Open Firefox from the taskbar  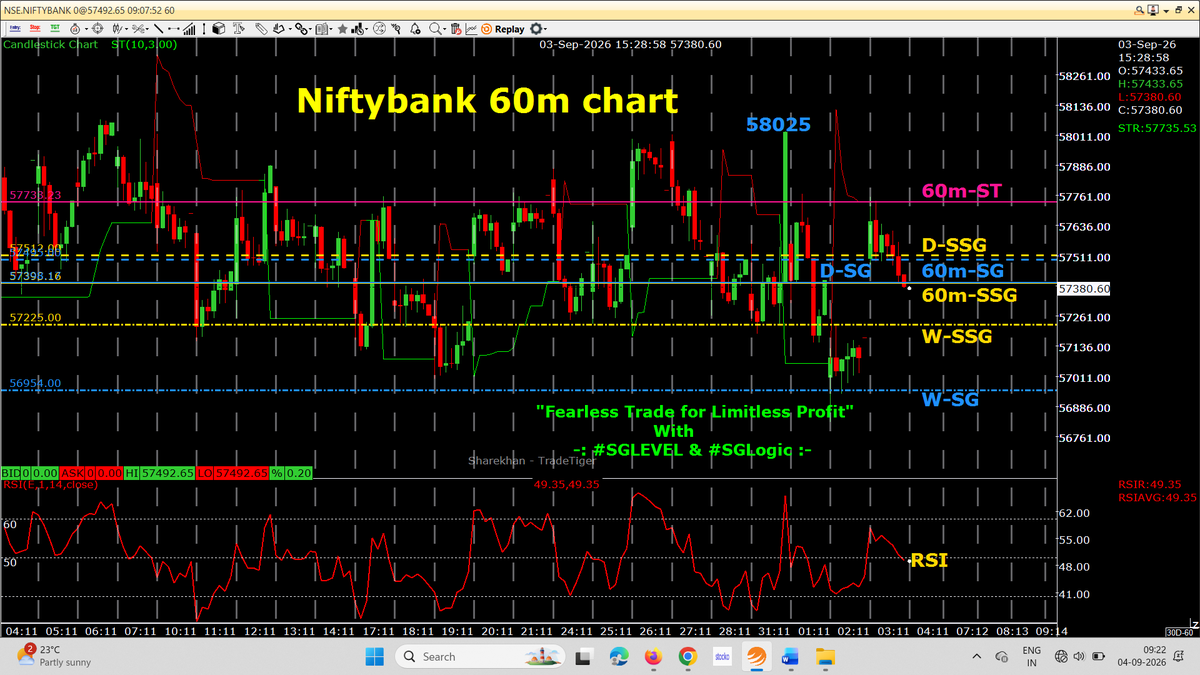tap(653, 656)
